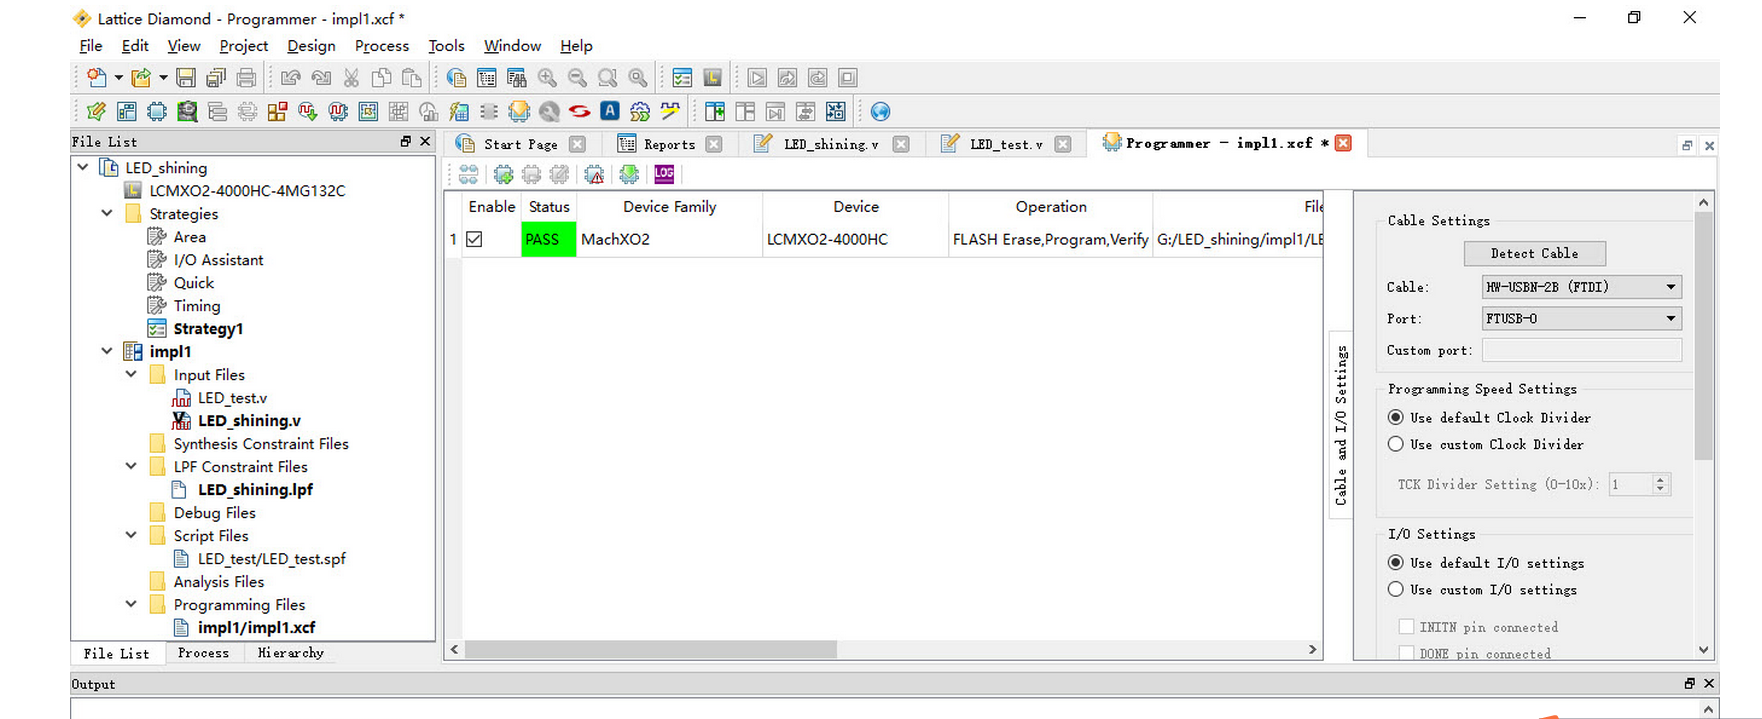1762x719 pixels.
Task: Close the Reports tab
Action: tap(714, 144)
